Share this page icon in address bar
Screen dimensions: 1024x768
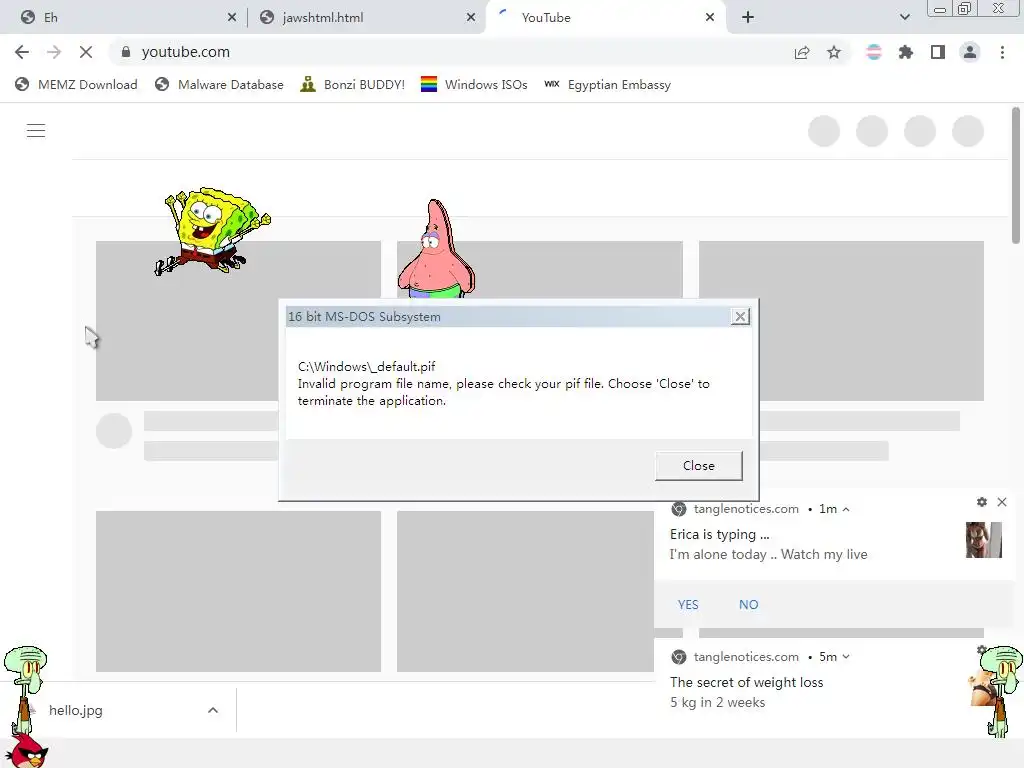[x=802, y=52]
